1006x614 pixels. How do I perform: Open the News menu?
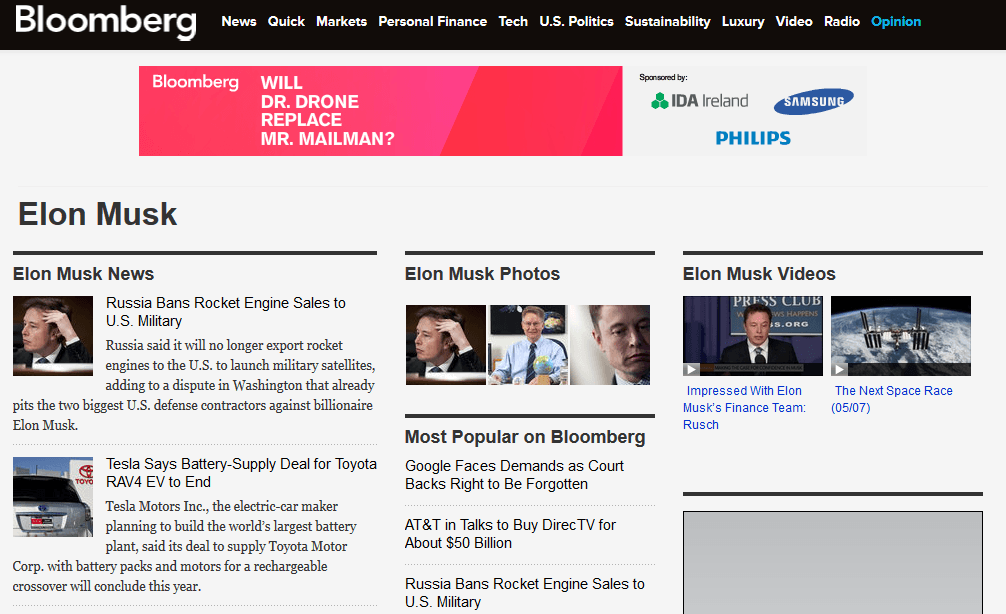tap(239, 21)
